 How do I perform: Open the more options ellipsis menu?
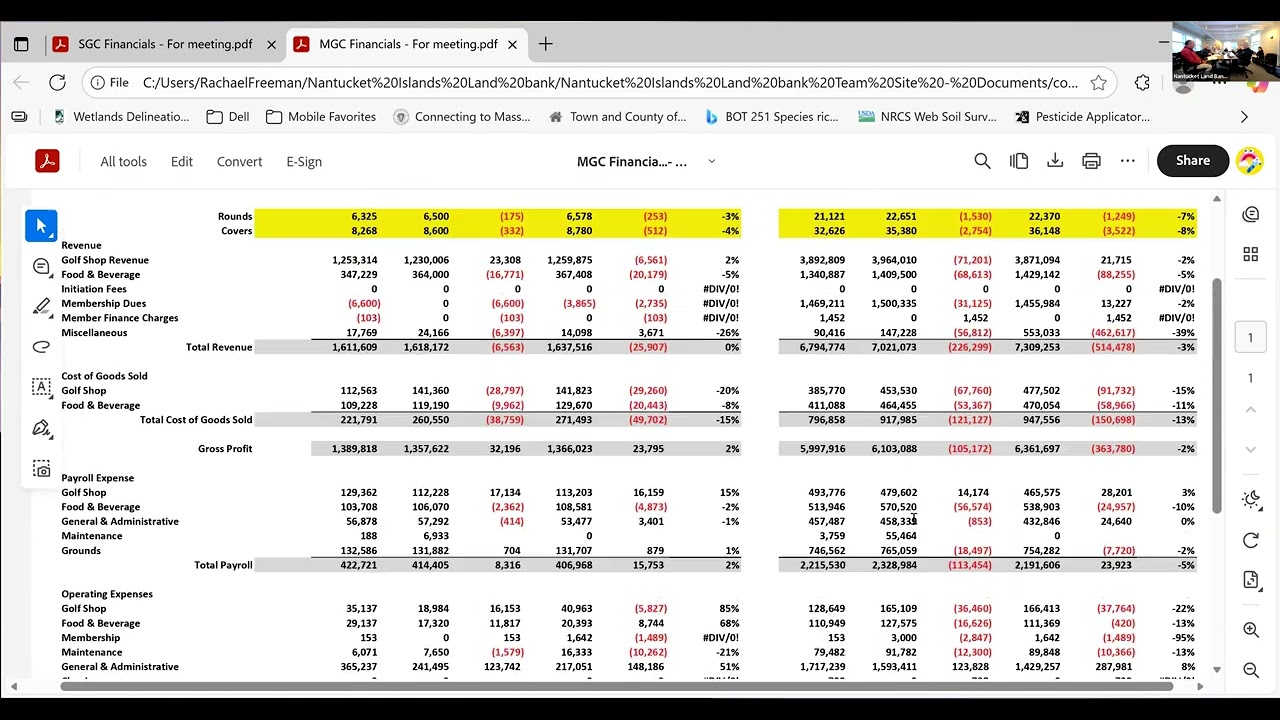[x=1128, y=161]
